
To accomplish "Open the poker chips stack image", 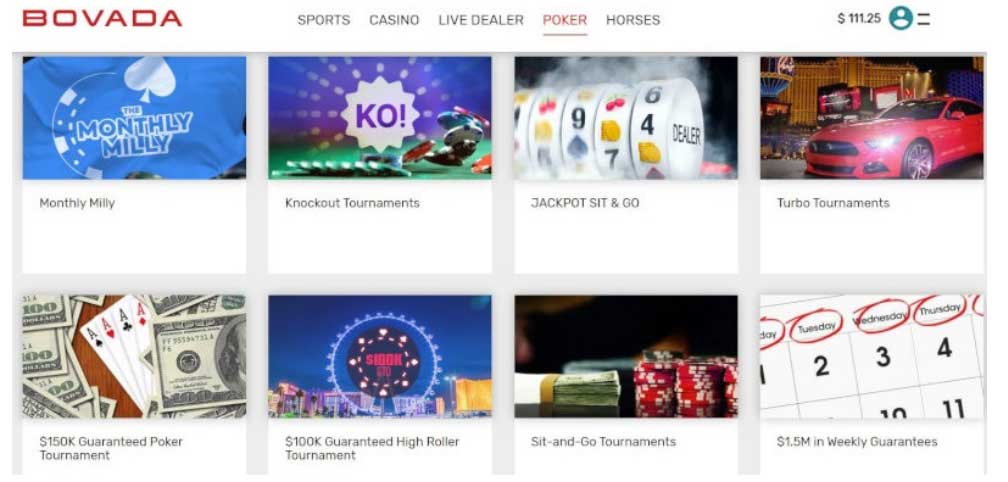I will click(626, 357).
